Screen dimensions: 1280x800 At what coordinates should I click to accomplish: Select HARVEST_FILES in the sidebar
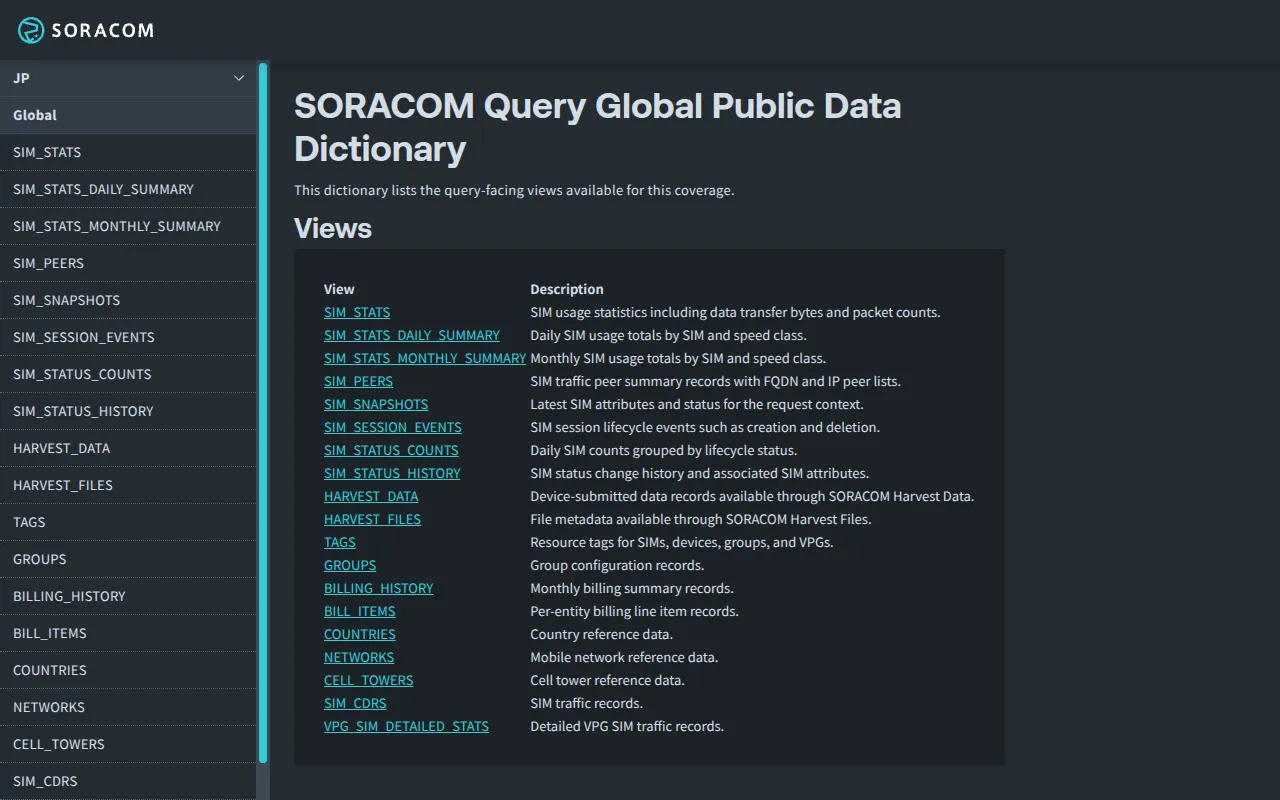tap(128, 485)
